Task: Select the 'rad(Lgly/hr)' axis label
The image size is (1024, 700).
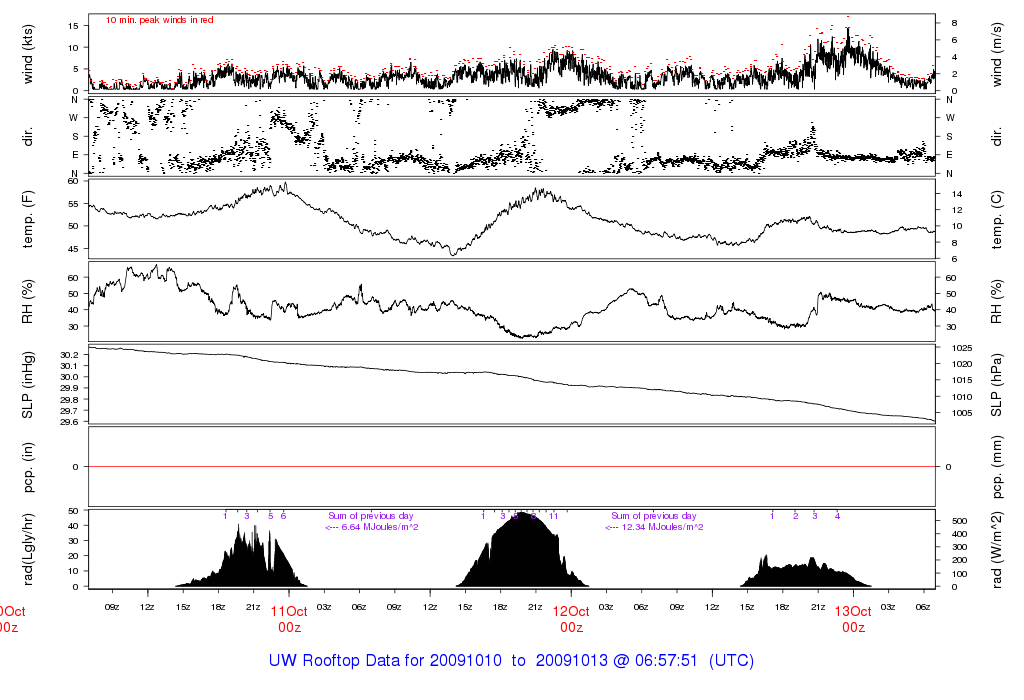Action: (27, 549)
